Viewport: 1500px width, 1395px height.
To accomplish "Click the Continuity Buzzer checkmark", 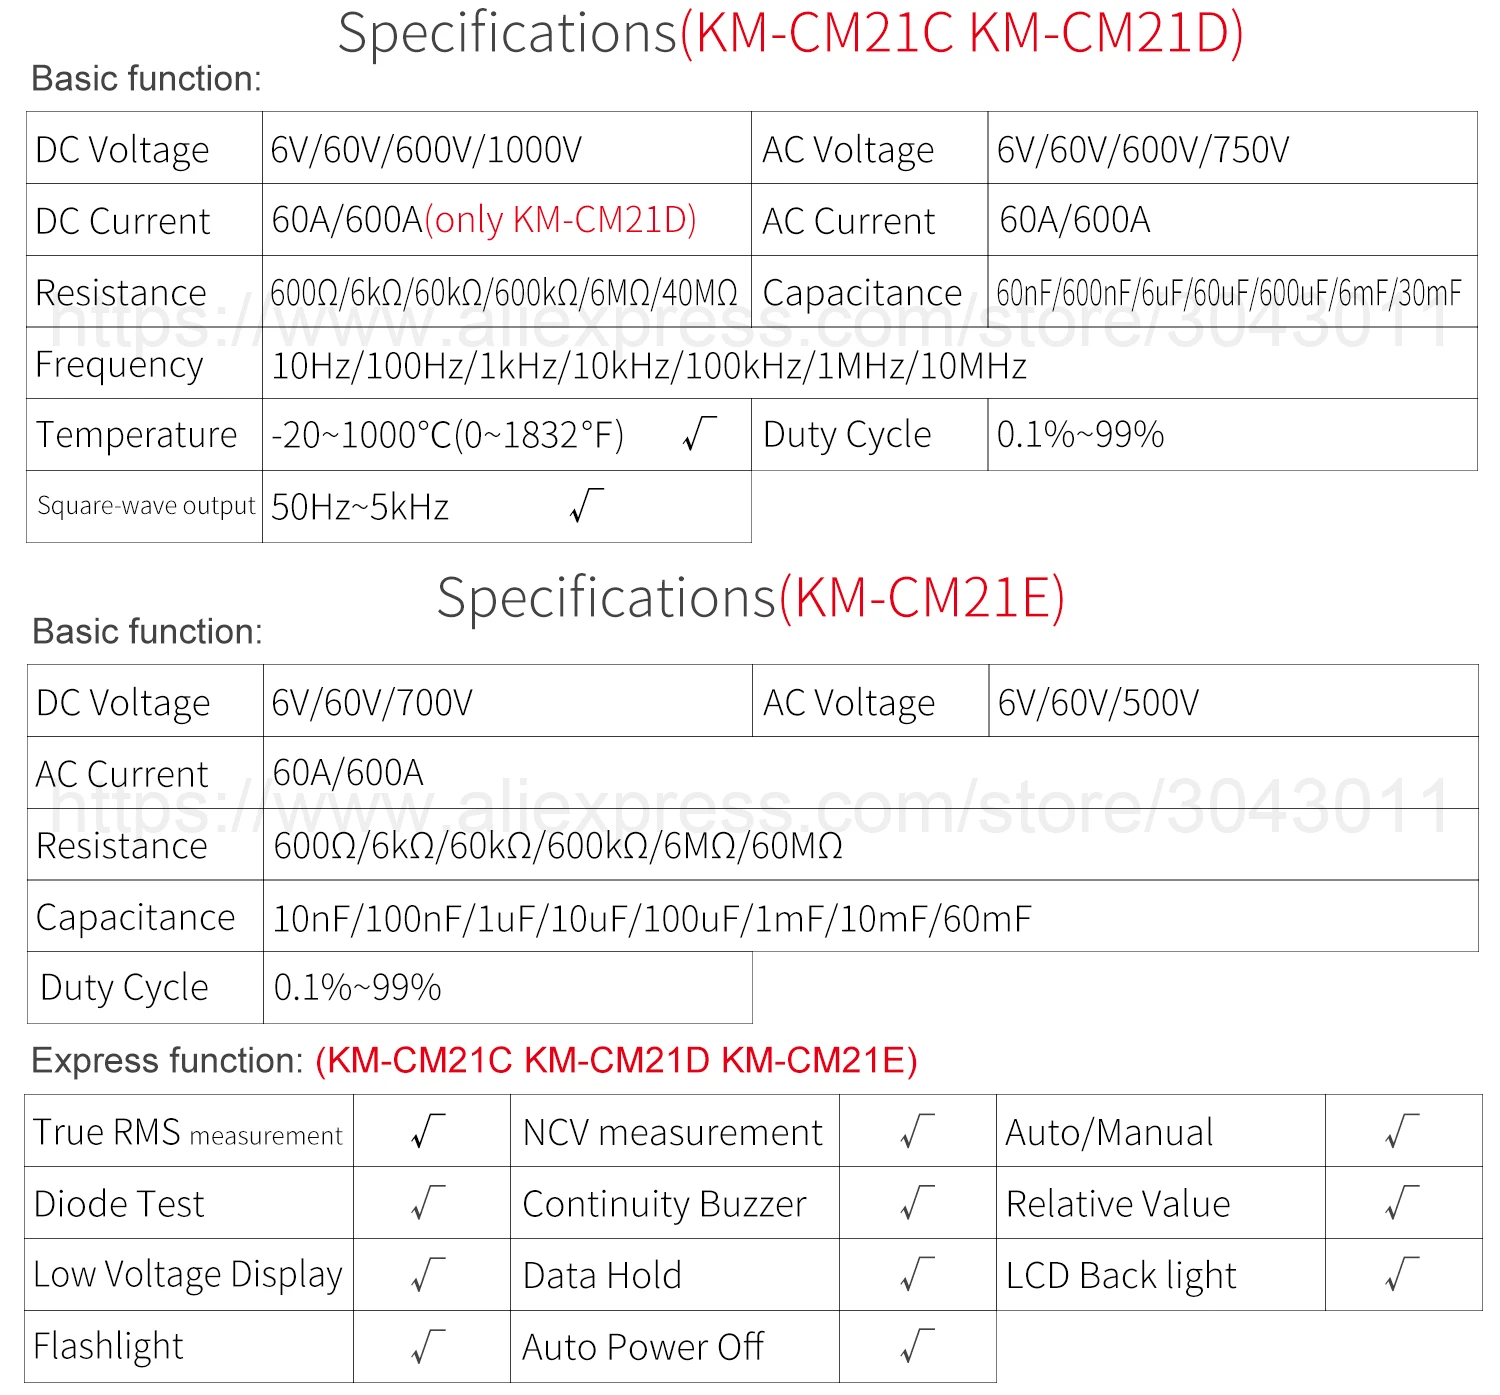I will click(x=917, y=1203).
